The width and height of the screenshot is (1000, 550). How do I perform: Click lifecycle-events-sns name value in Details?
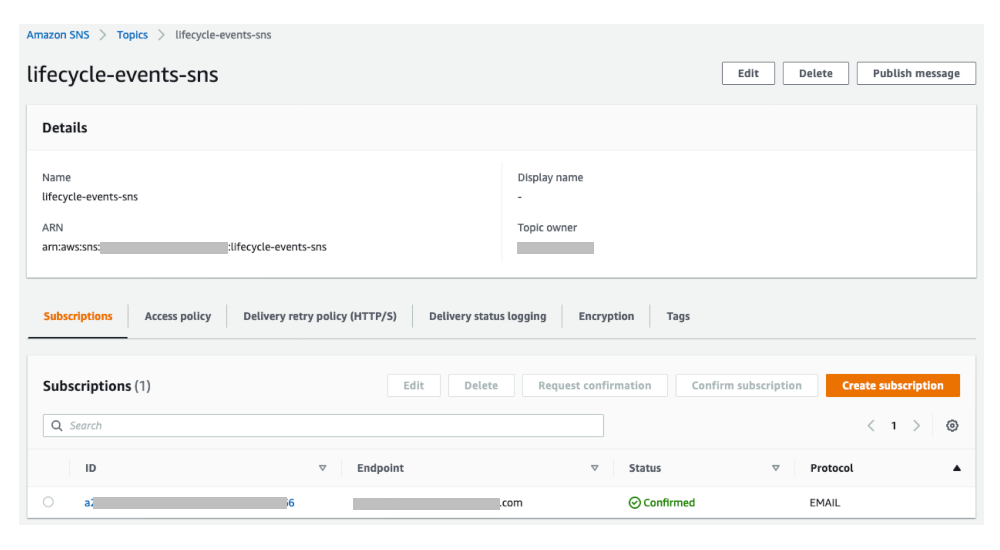pos(90,197)
